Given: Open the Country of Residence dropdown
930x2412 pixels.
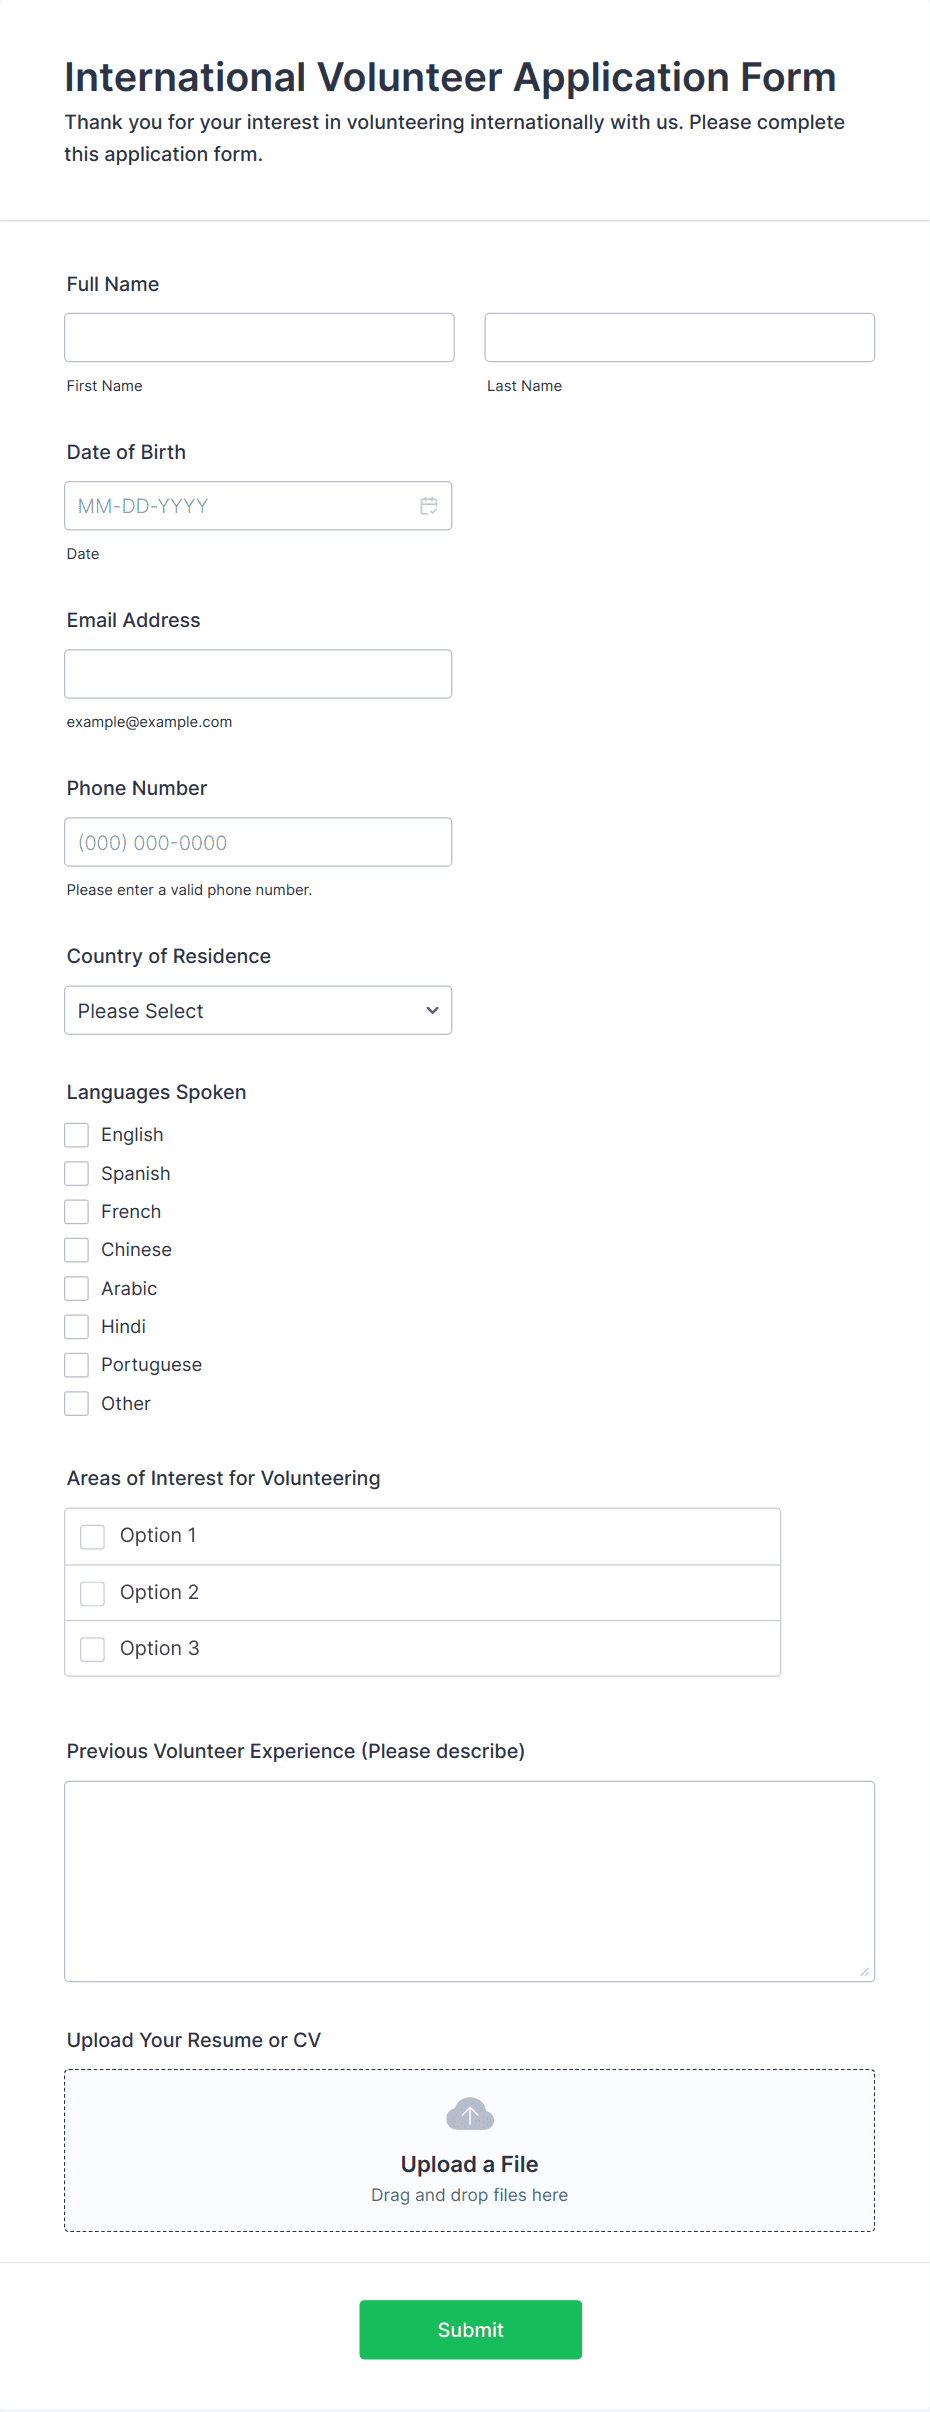Looking at the screenshot, I should pos(258,1011).
